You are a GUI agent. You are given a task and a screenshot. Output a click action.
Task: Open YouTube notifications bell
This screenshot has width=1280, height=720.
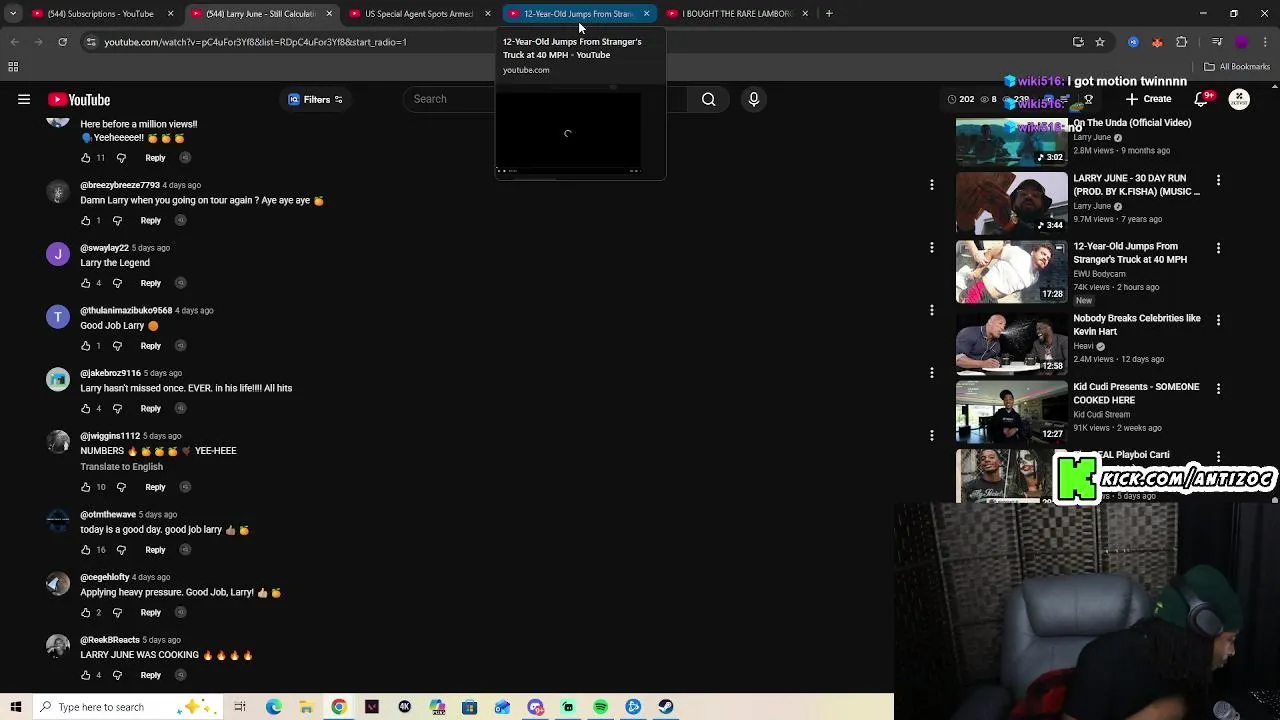pyautogui.click(x=1202, y=99)
